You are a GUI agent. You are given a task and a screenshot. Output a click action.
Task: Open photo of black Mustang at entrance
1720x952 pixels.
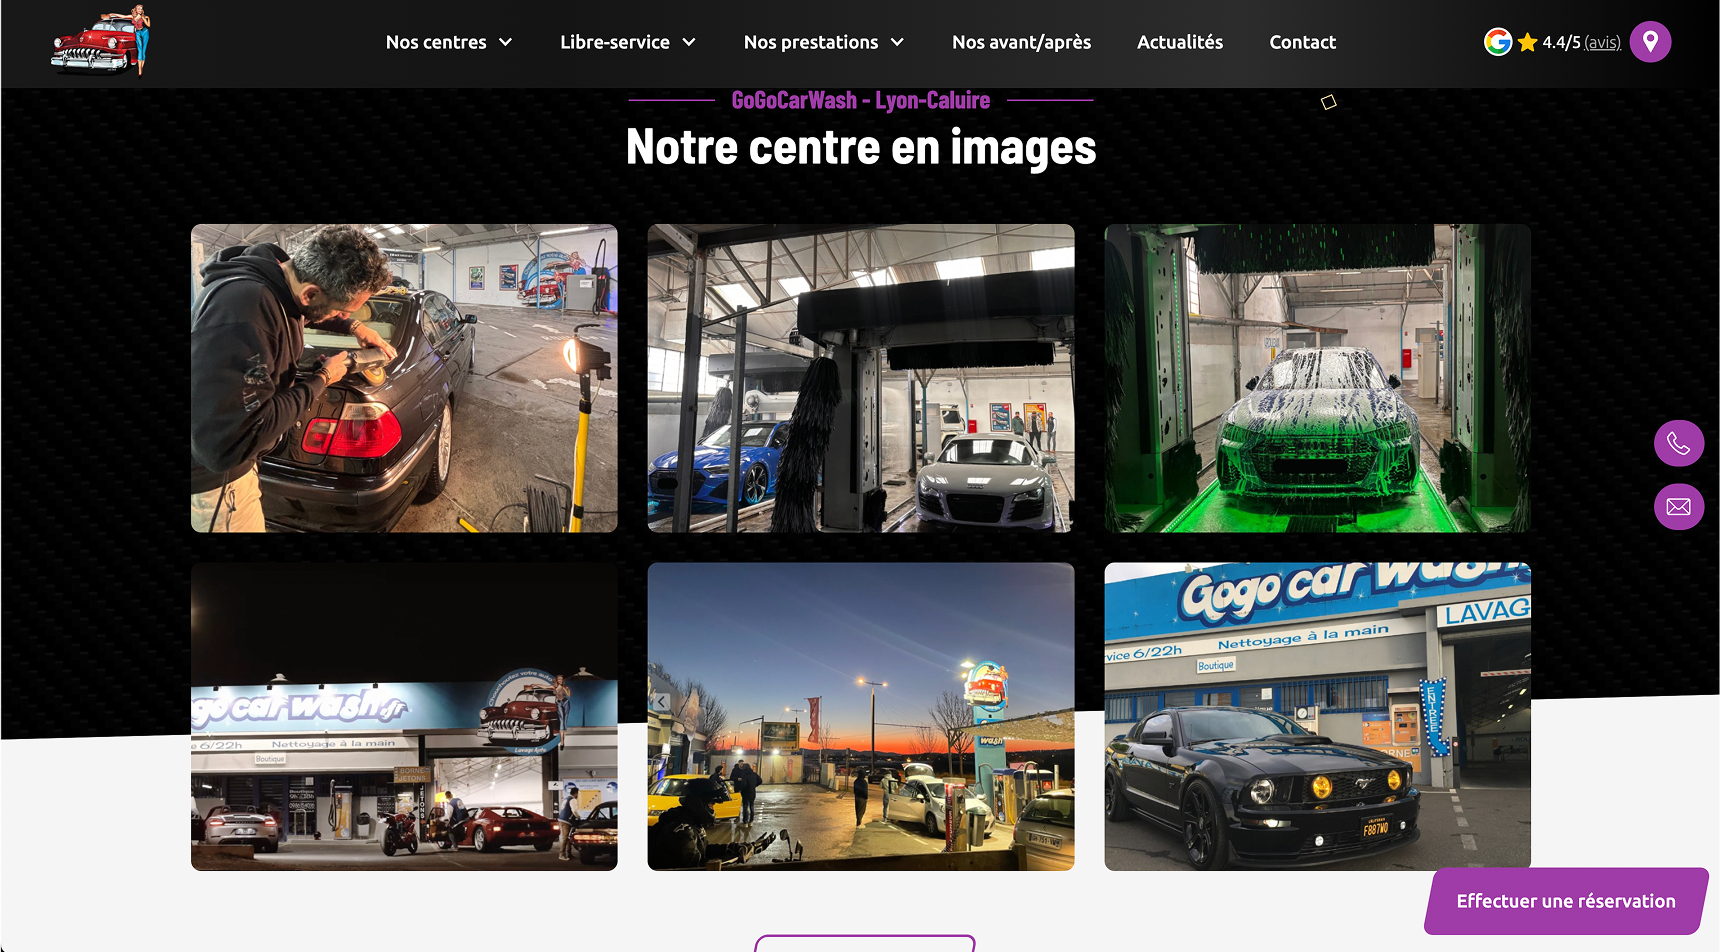1317,716
